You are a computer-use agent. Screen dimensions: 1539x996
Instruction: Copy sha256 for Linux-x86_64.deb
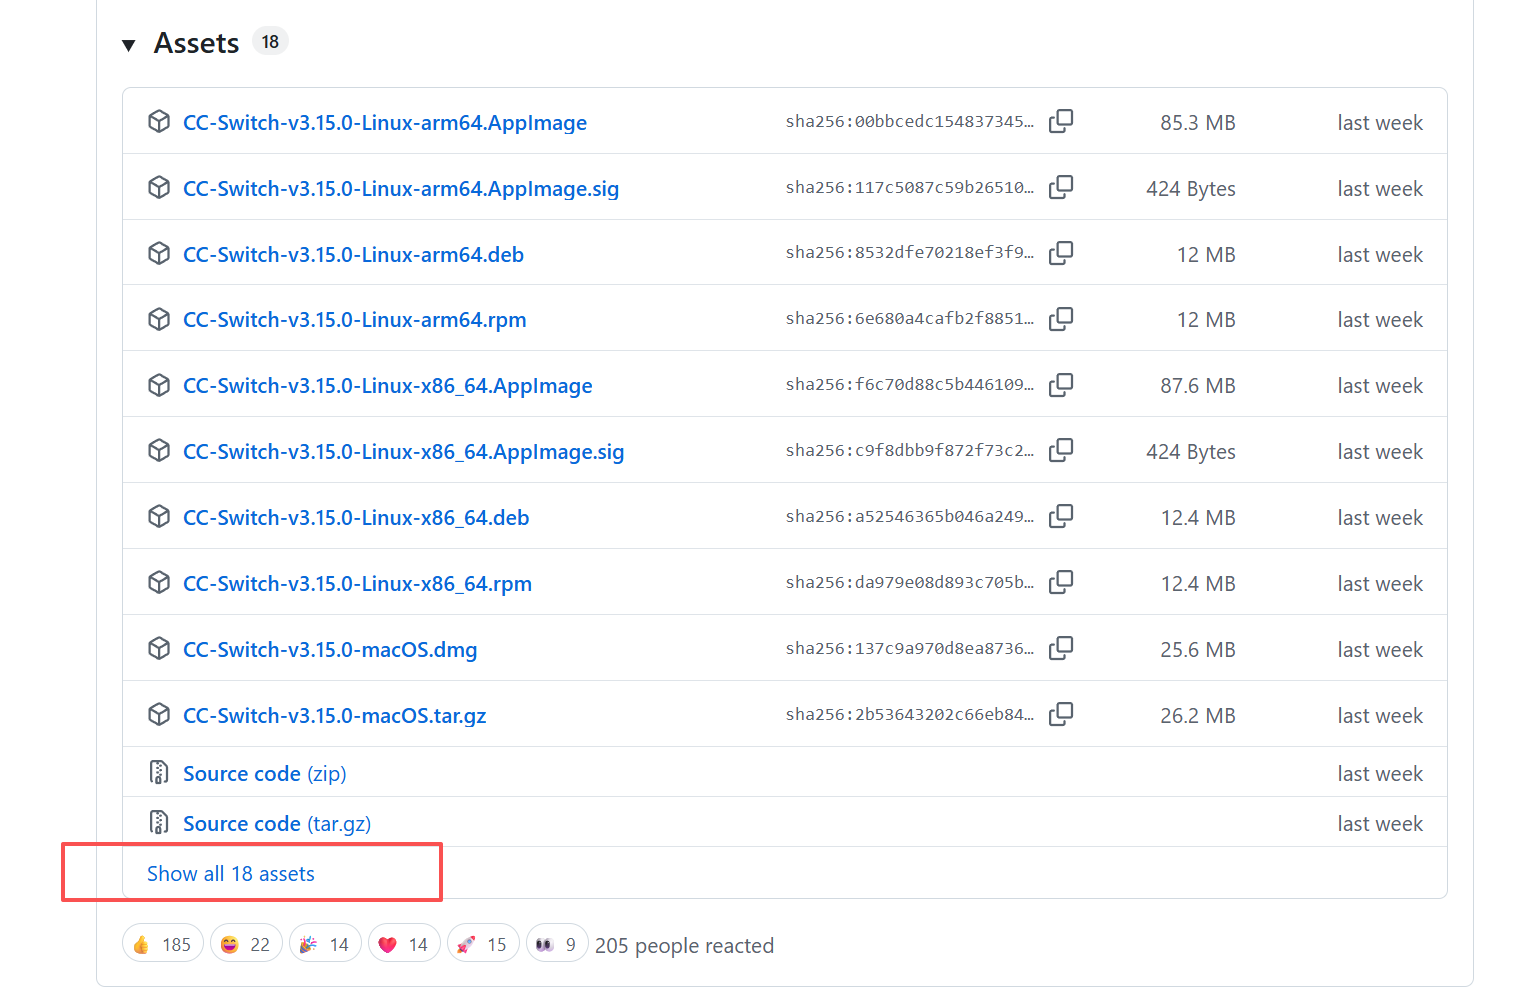[x=1061, y=517]
